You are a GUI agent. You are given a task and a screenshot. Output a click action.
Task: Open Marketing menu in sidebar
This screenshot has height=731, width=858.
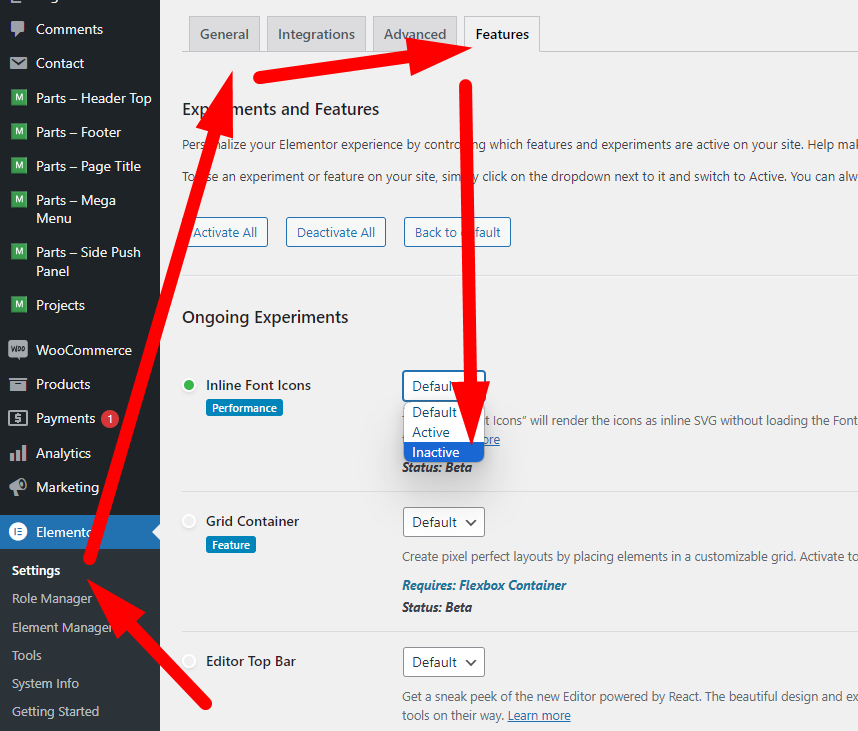point(68,487)
